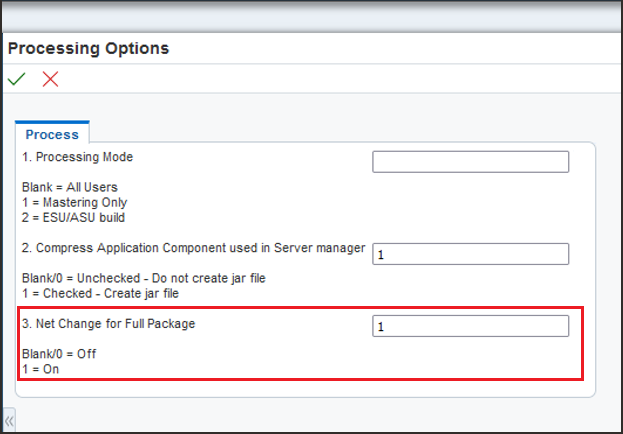The image size is (623, 434).
Task: Click the gray header bar above the title
Action: pyautogui.click(x=312, y=17)
